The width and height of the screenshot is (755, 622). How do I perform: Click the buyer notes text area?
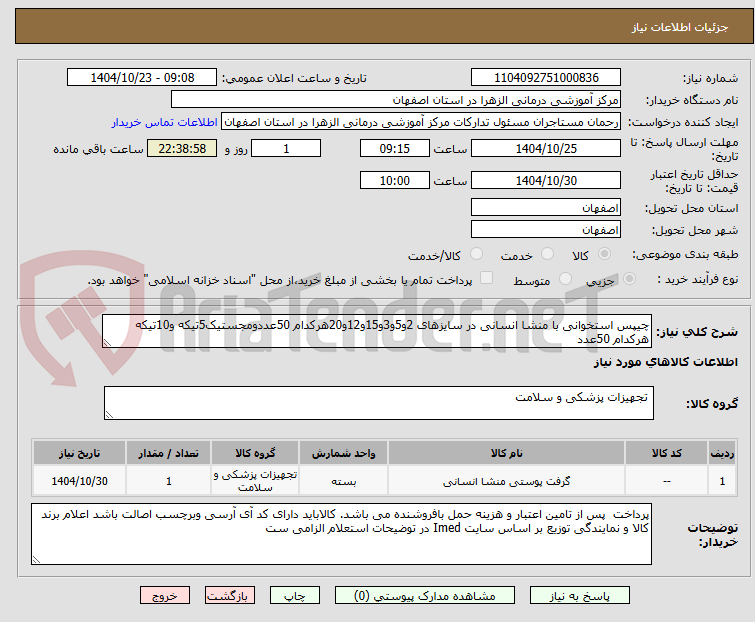[x=341, y=533]
